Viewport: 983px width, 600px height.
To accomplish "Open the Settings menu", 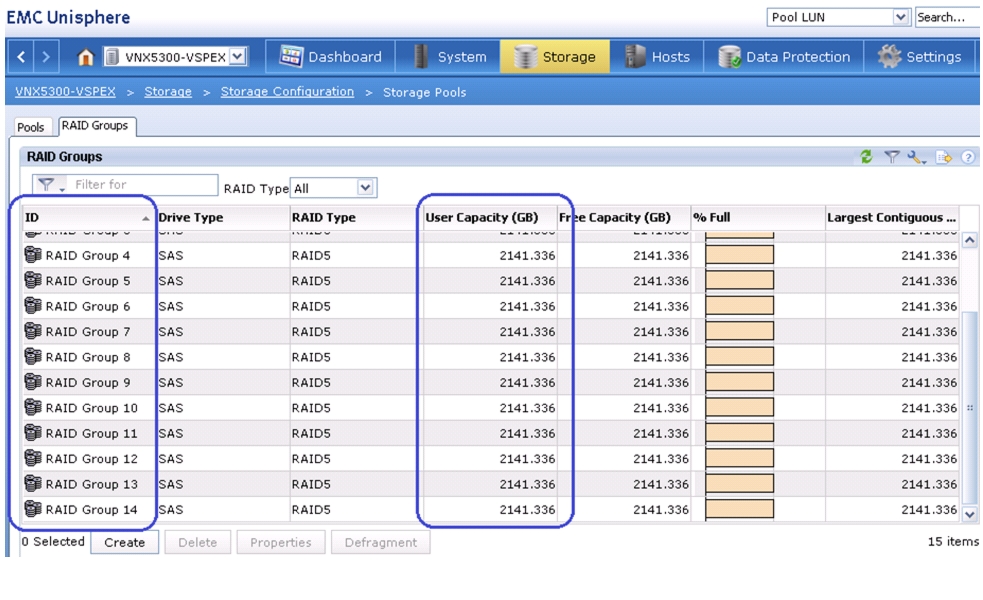I will [x=919, y=57].
